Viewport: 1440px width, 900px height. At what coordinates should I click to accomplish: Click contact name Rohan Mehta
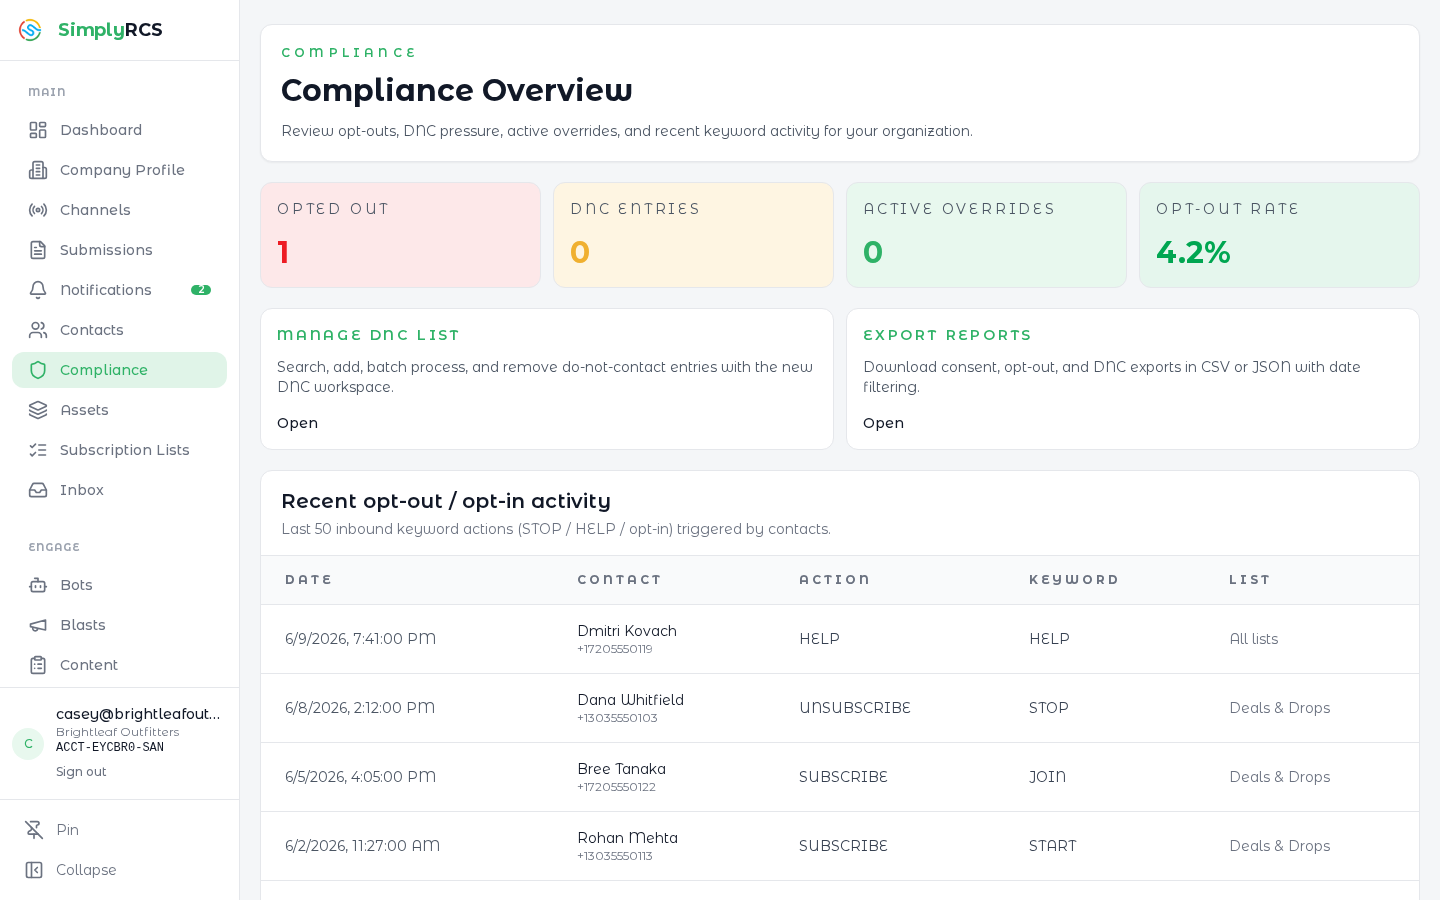click(x=627, y=838)
